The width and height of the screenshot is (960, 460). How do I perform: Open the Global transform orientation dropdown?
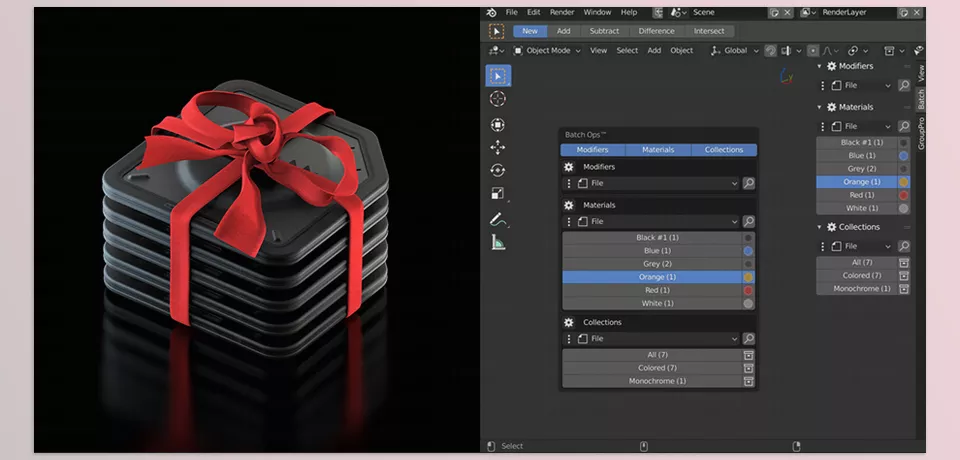[x=735, y=50]
